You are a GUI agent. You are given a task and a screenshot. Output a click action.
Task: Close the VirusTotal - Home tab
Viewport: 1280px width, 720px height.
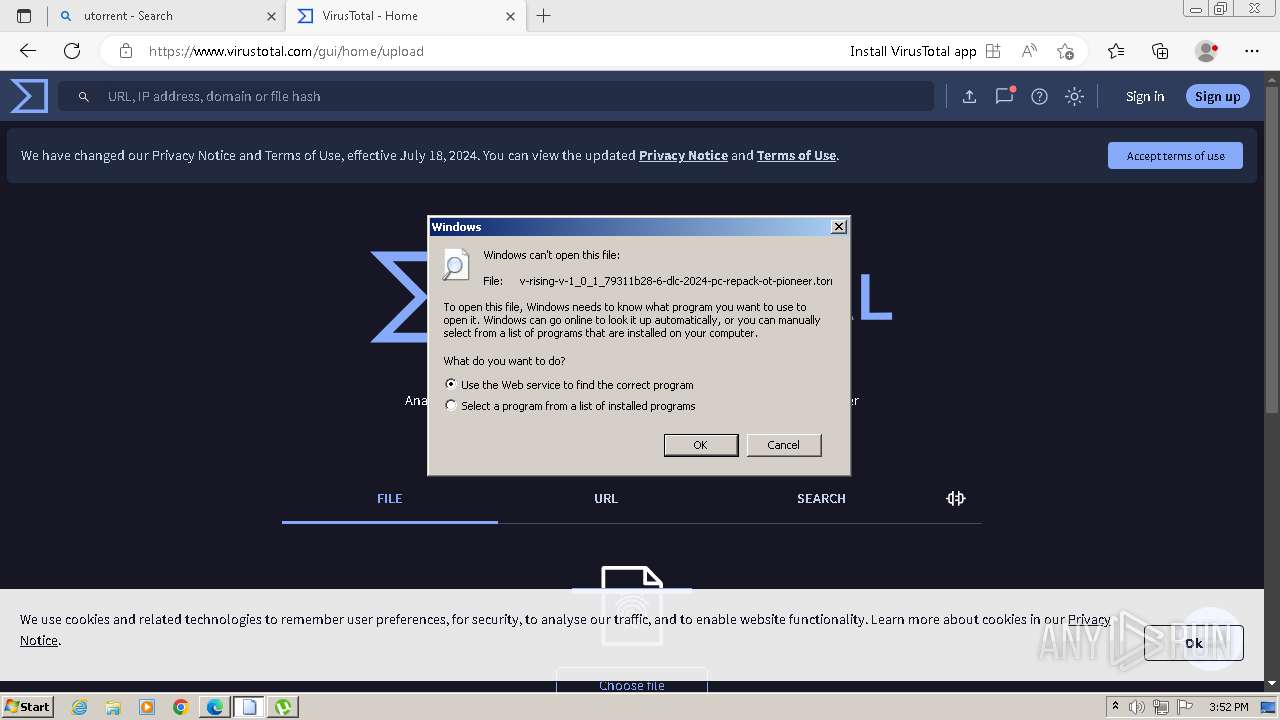(511, 16)
